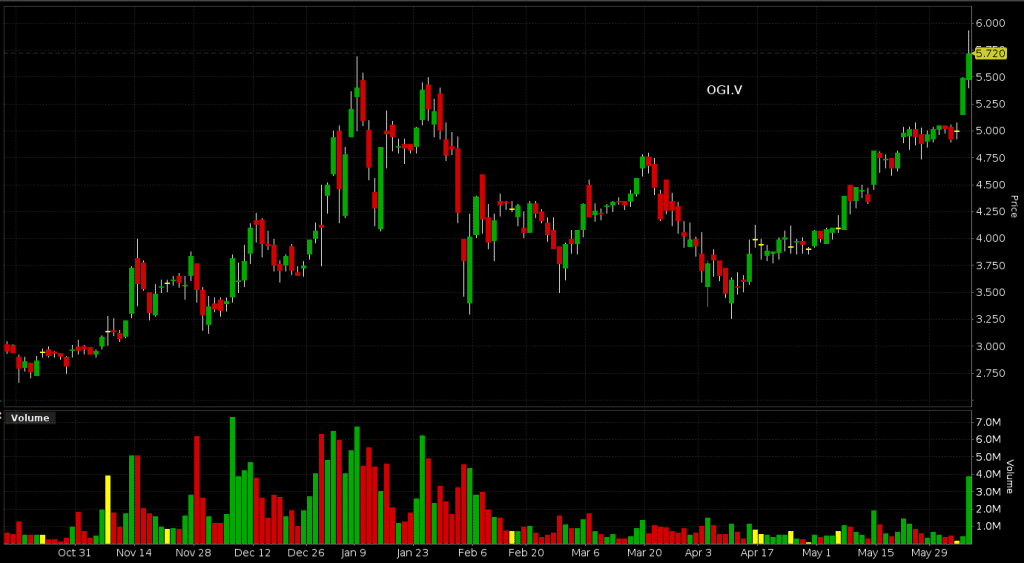Click the Volume panel label

click(30, 418)
